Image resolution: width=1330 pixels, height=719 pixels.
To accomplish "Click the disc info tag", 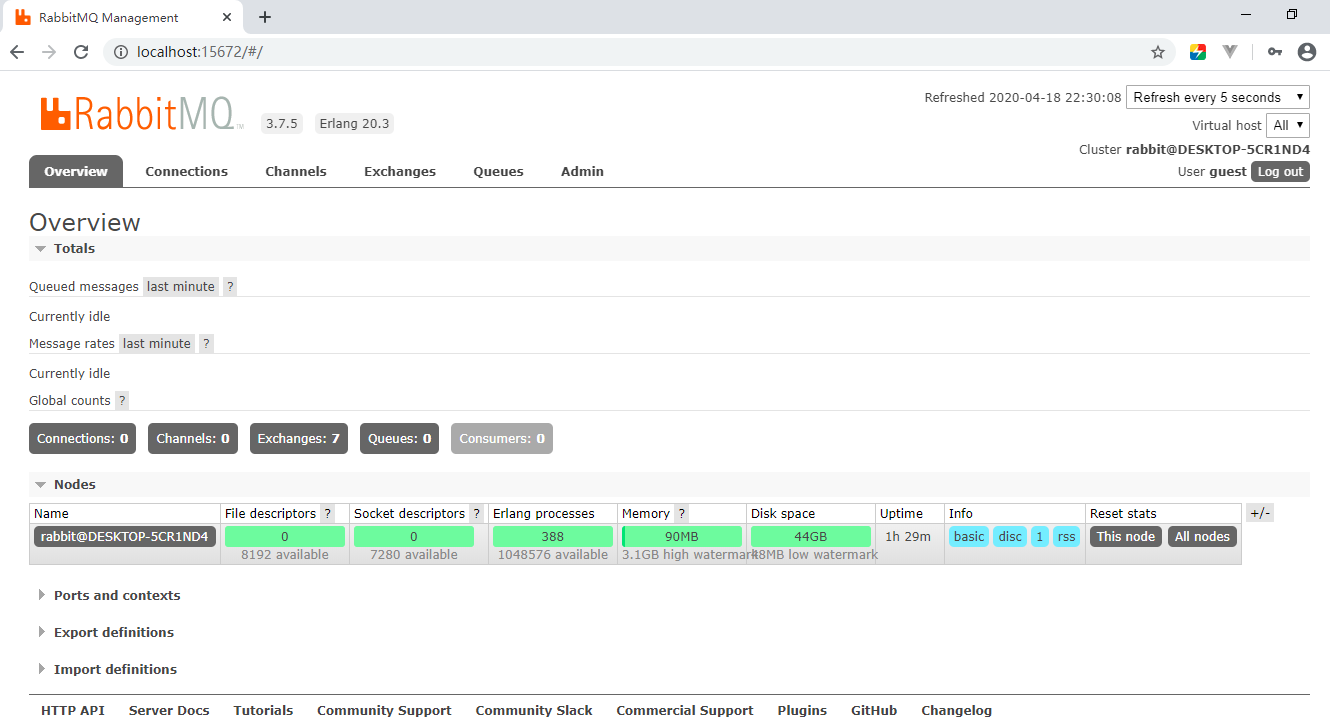I will click(x=1011, y=537).
